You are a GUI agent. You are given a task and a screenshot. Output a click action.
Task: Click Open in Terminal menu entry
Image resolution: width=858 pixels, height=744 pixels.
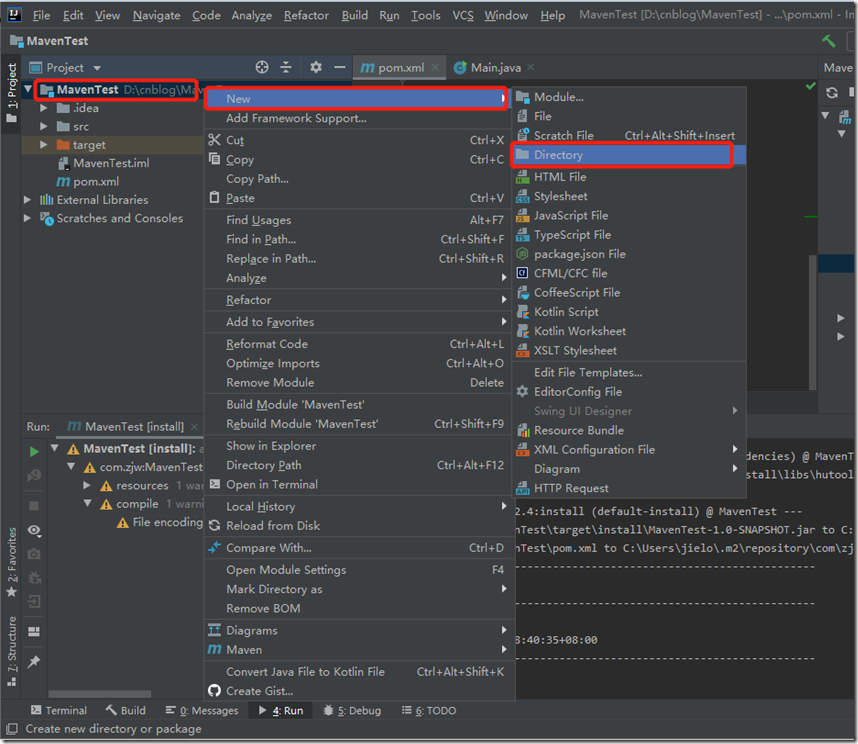click(359, 485)
